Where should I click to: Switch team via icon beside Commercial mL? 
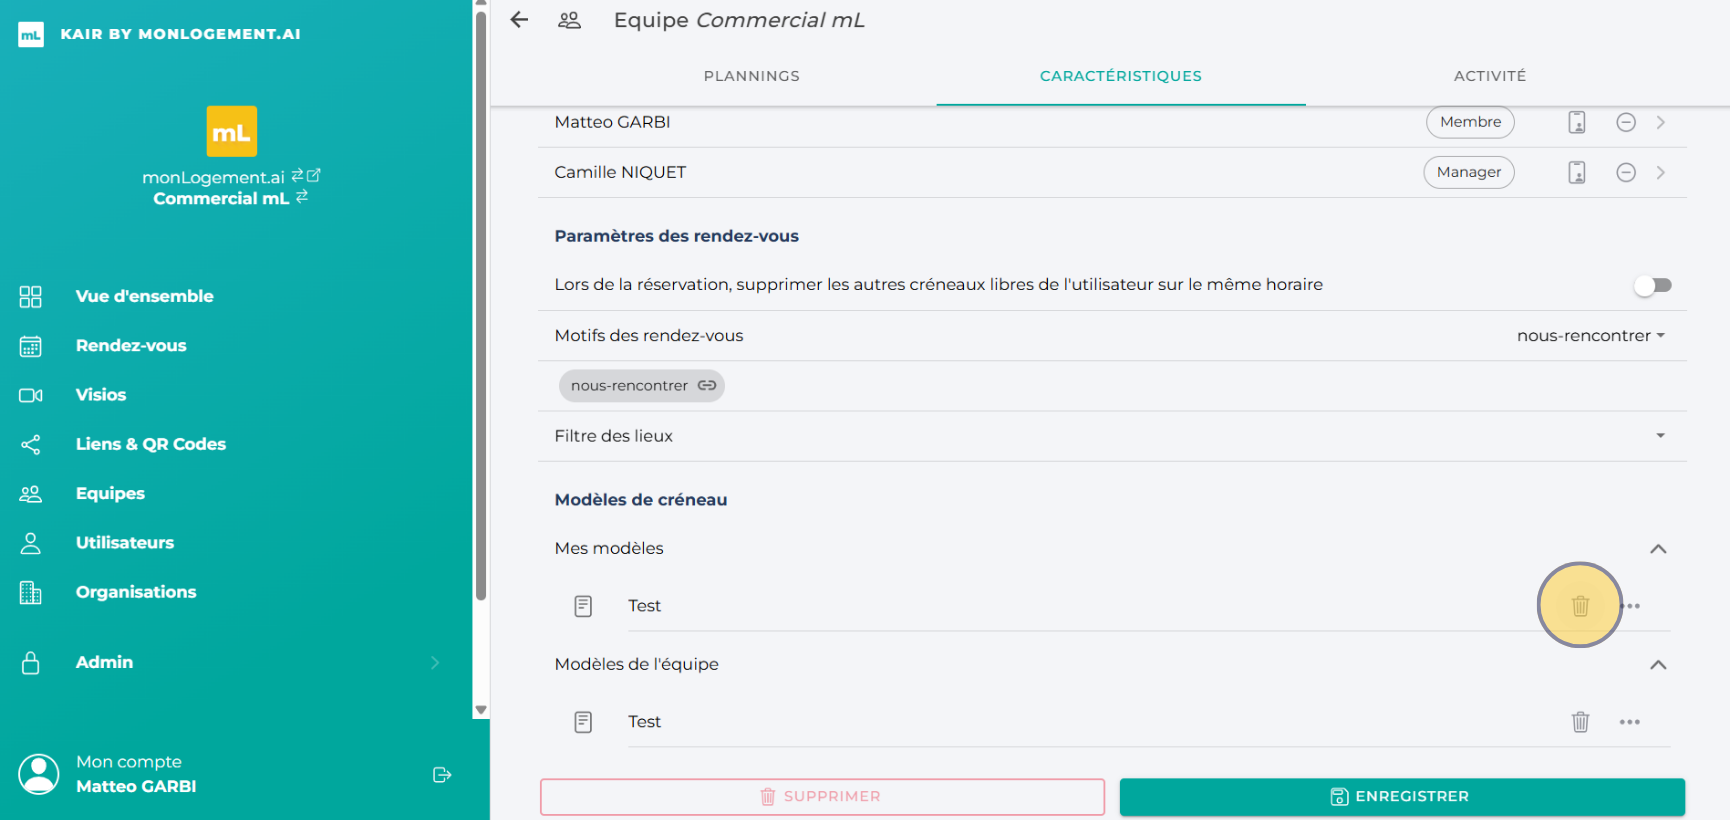pyautogui.click(x=302, y=197)
